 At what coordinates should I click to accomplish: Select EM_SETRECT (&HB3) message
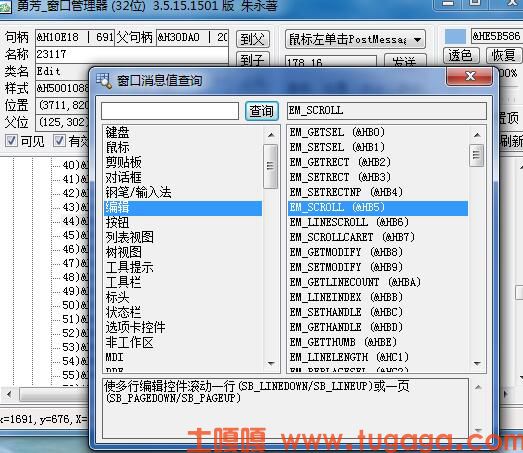coord(378,177)
